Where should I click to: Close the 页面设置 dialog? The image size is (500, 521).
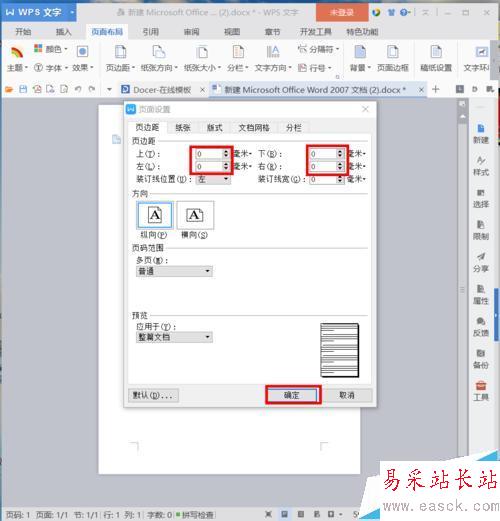(x=365, y=109)
